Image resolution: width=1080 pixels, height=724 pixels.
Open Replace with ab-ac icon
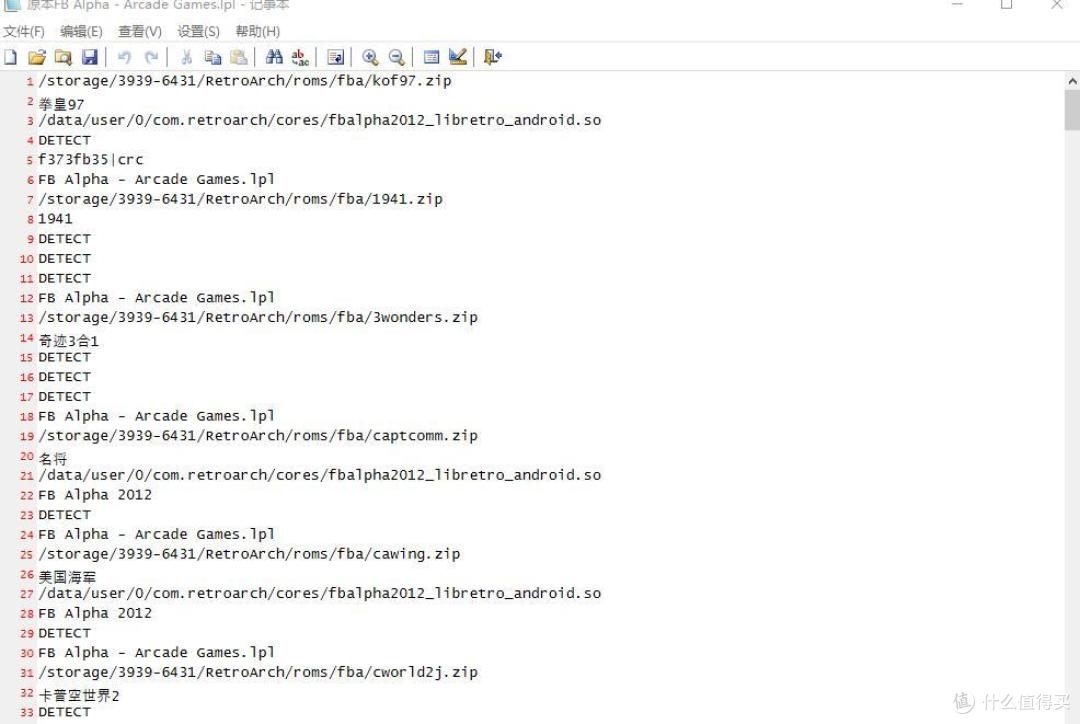pos(300,57)
